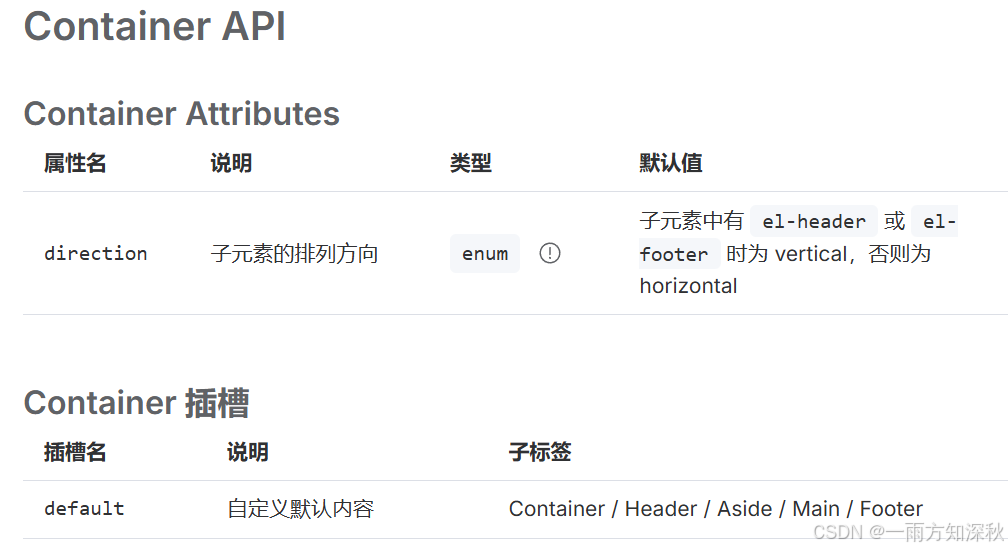Click the 插槽名 column header
1008x550 pixels.
click(75, 452)
